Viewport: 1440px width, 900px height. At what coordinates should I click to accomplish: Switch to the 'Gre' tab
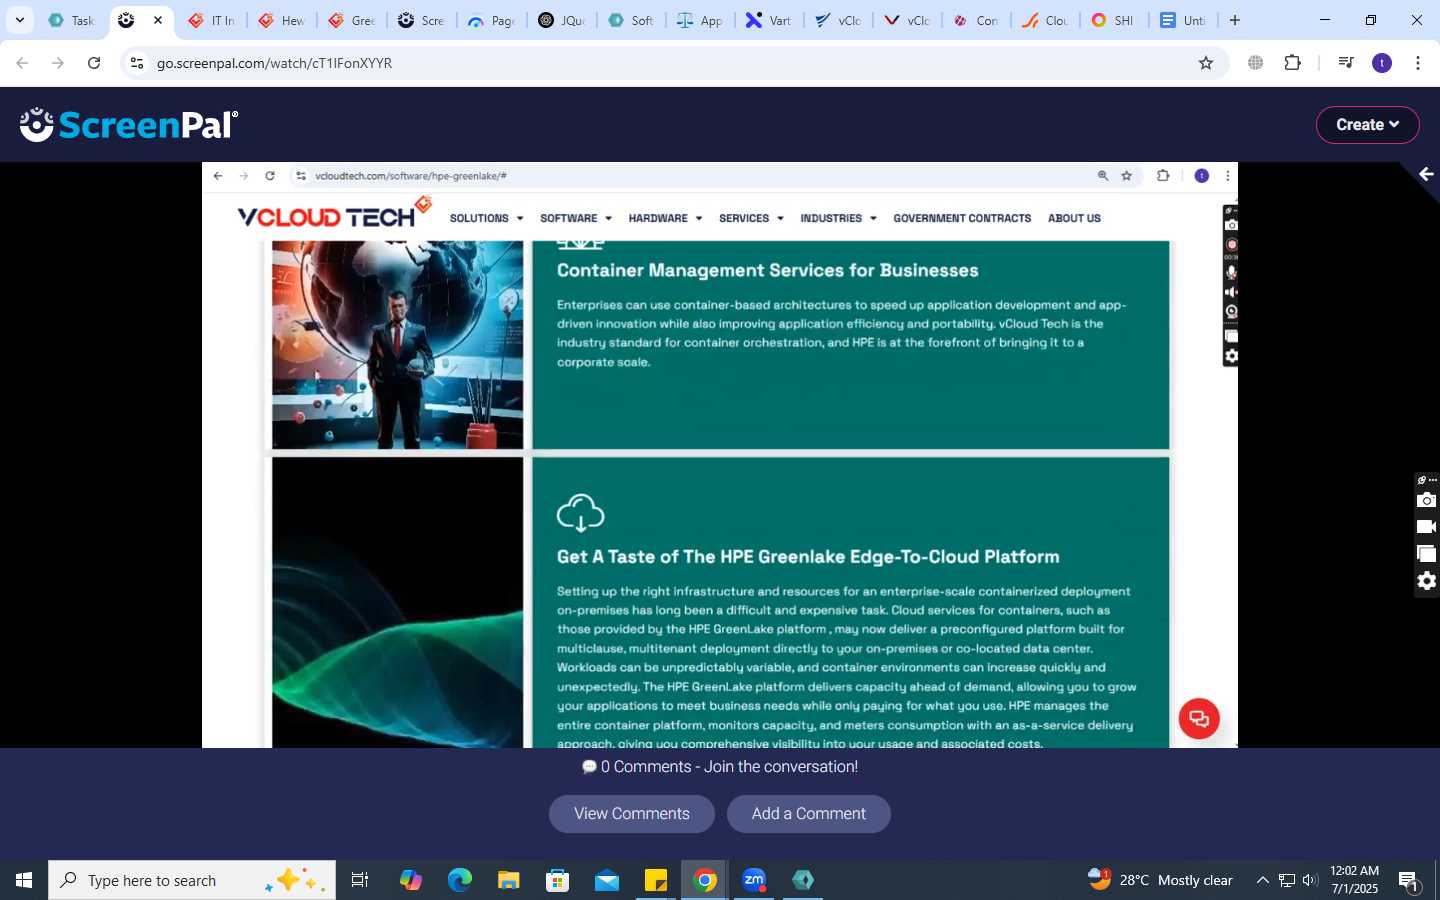click(x=352, y=20)
